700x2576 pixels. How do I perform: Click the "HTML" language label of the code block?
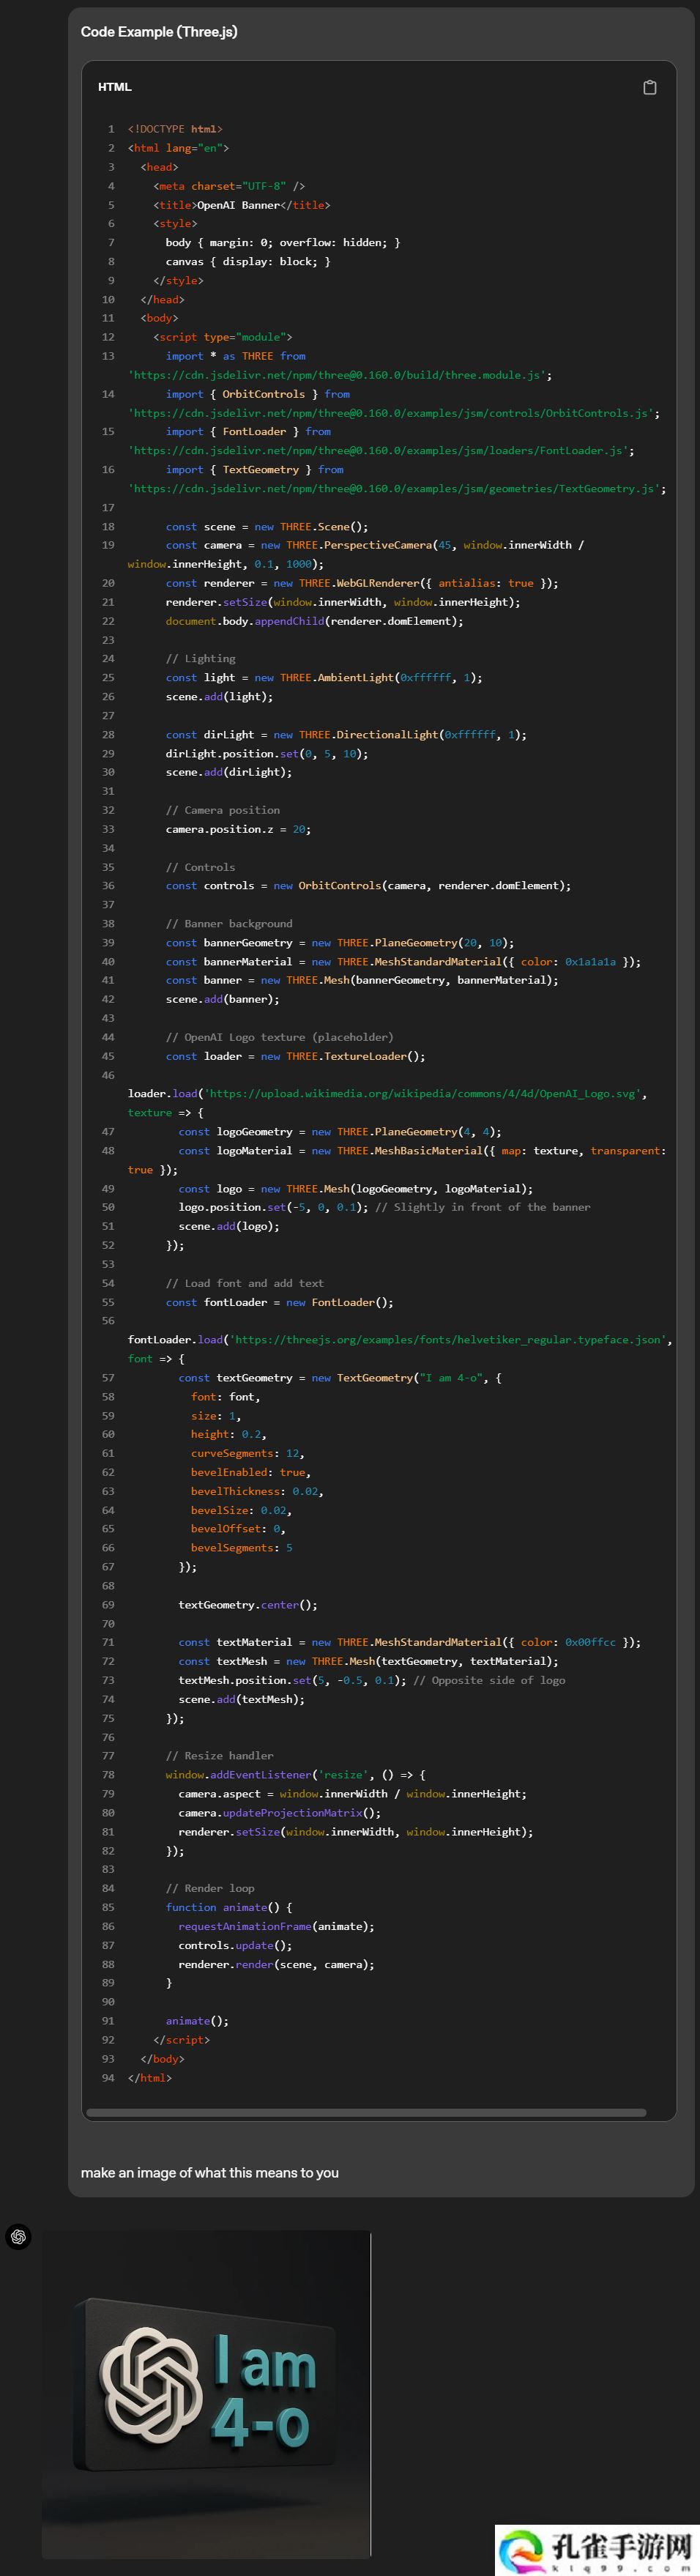[x=115, y=87]
